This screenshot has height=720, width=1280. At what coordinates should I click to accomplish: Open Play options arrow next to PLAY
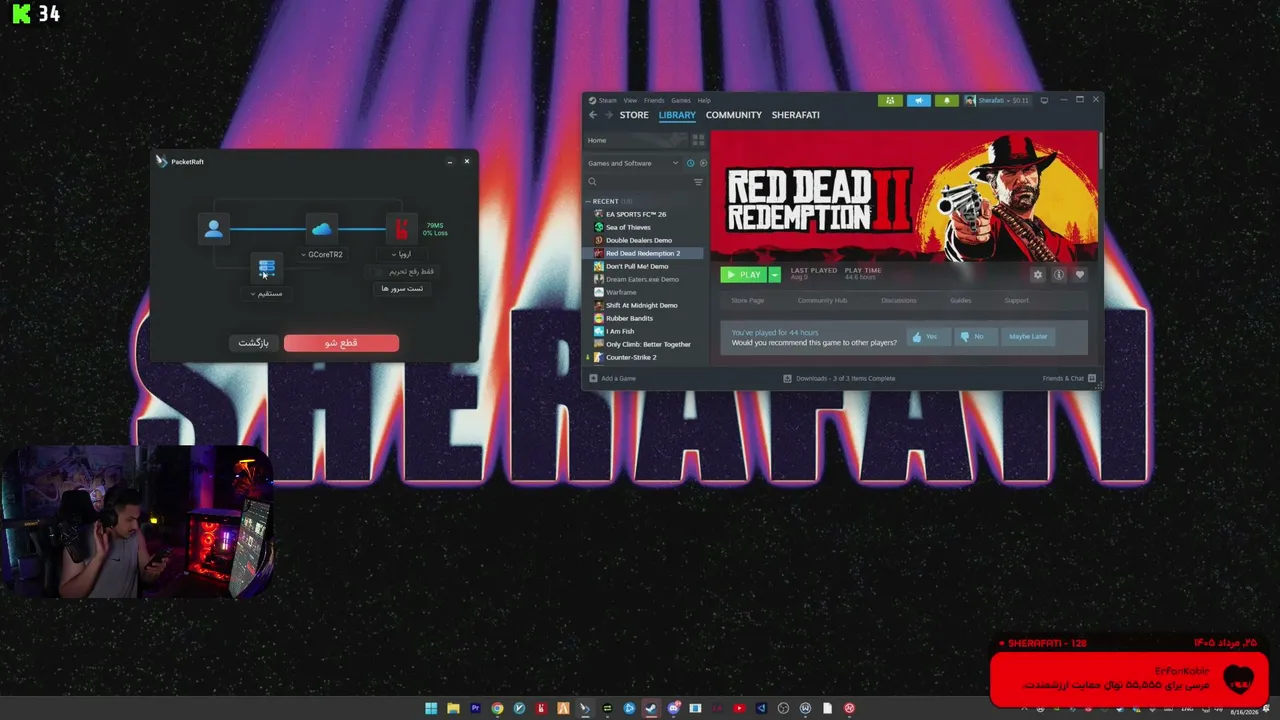tap(774, 275)
